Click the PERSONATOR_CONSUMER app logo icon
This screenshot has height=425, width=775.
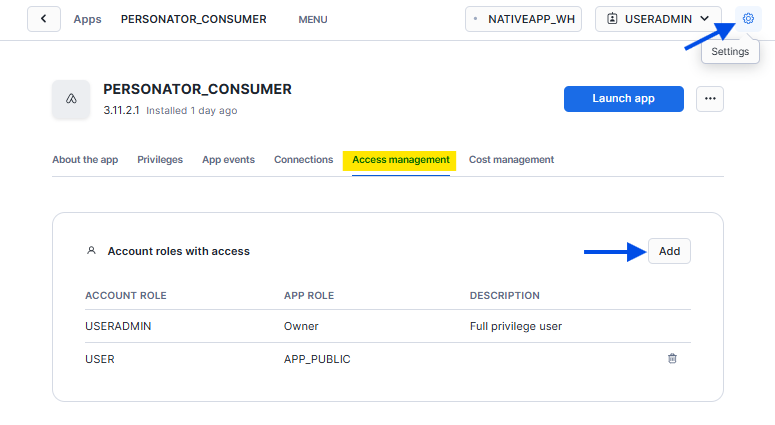coord(71,99)
